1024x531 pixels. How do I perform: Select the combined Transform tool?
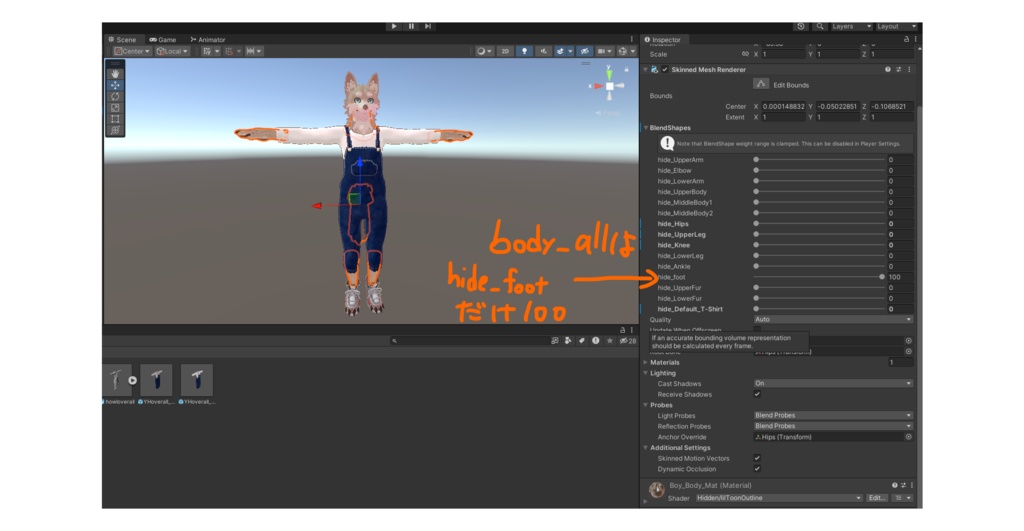pos(116,130)
